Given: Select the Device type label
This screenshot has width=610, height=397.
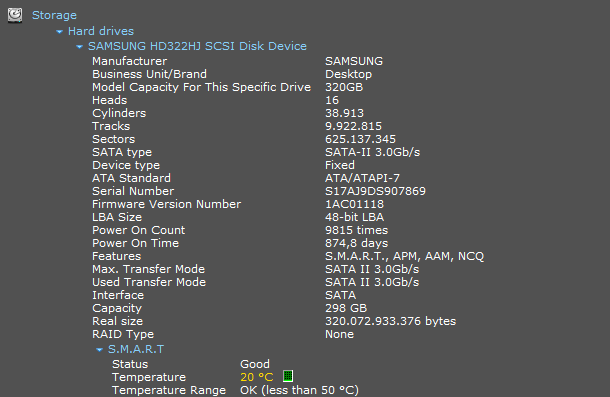Looking at the screenshot, I should 126,165.
